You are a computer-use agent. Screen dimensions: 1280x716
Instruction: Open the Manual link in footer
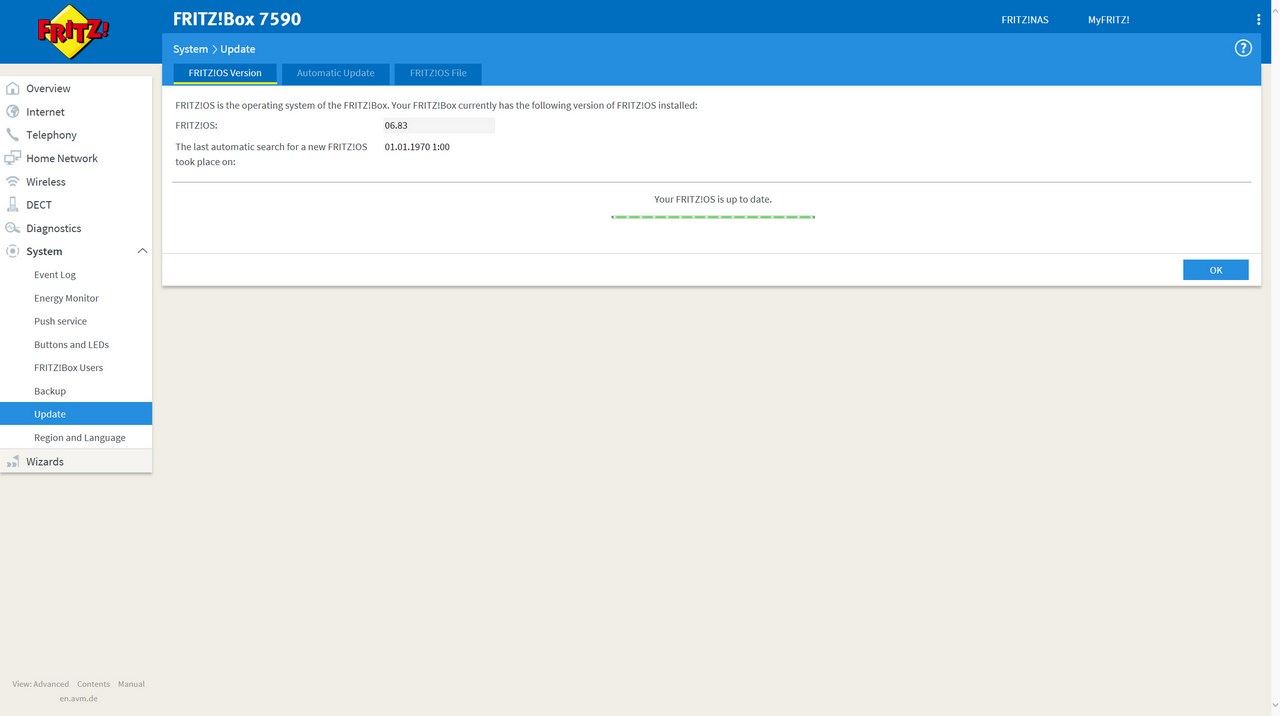click(131, 684)
